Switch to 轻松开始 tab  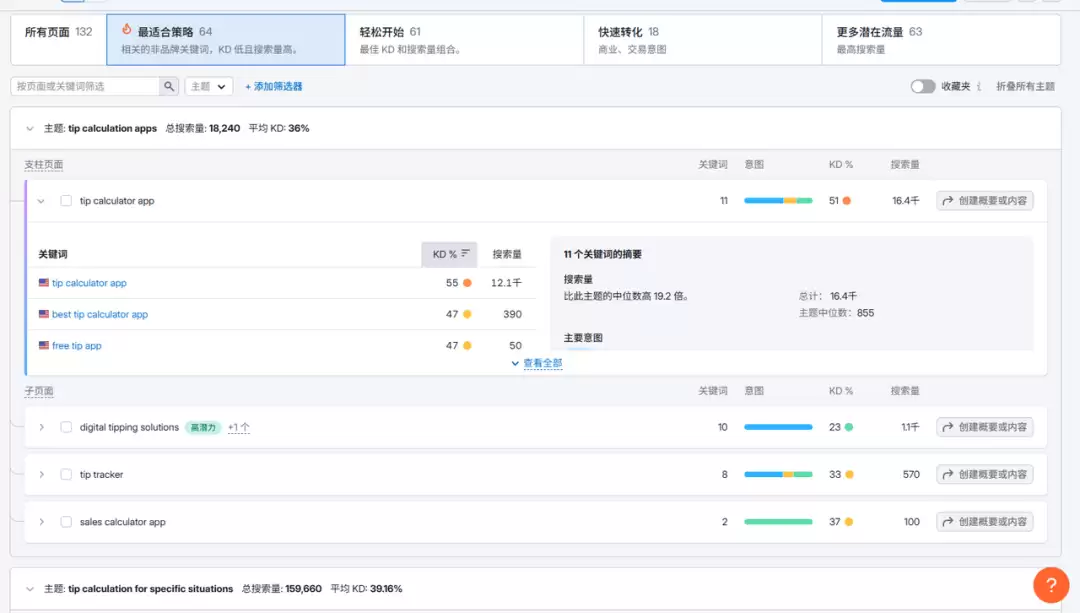coord(464,40)
